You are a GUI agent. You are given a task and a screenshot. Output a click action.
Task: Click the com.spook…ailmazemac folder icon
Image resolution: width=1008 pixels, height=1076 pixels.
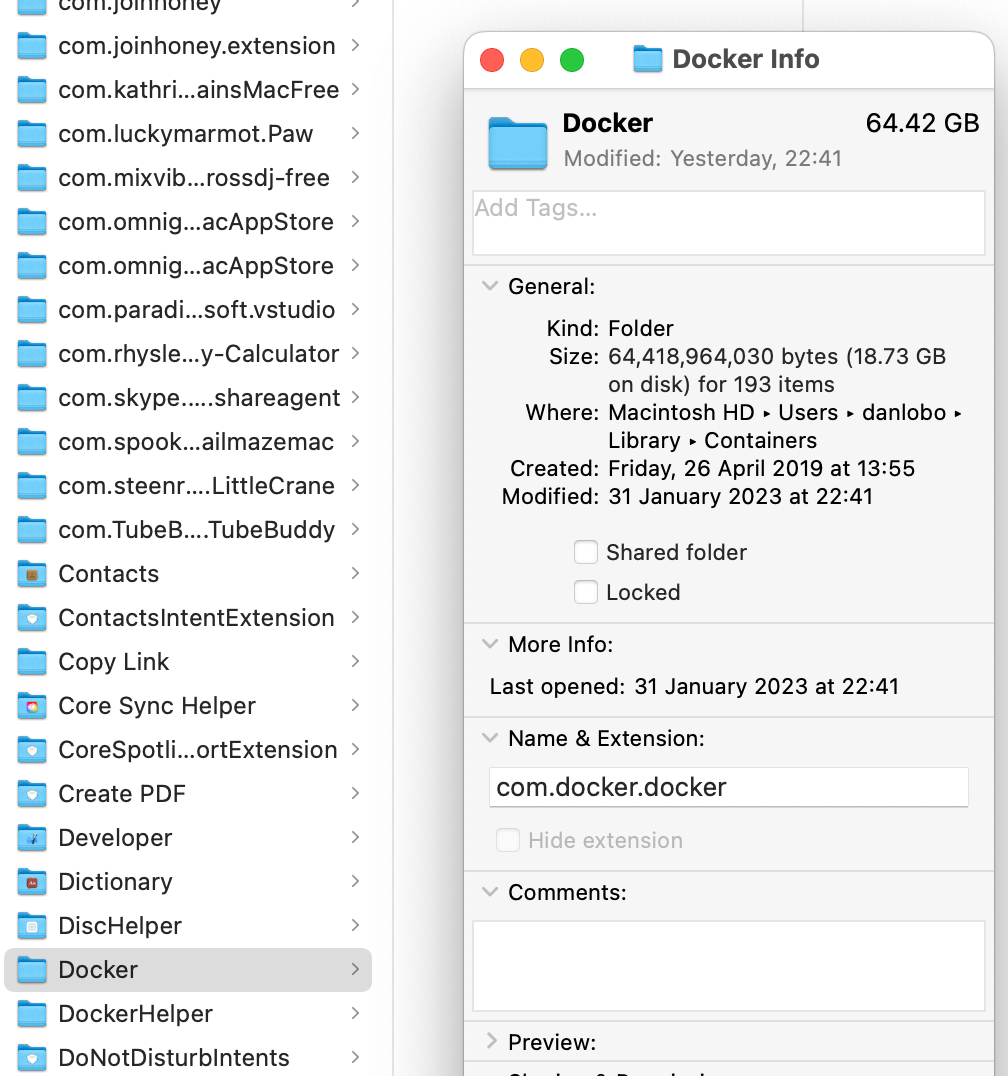pyautogui.click(x=32, y=442)
